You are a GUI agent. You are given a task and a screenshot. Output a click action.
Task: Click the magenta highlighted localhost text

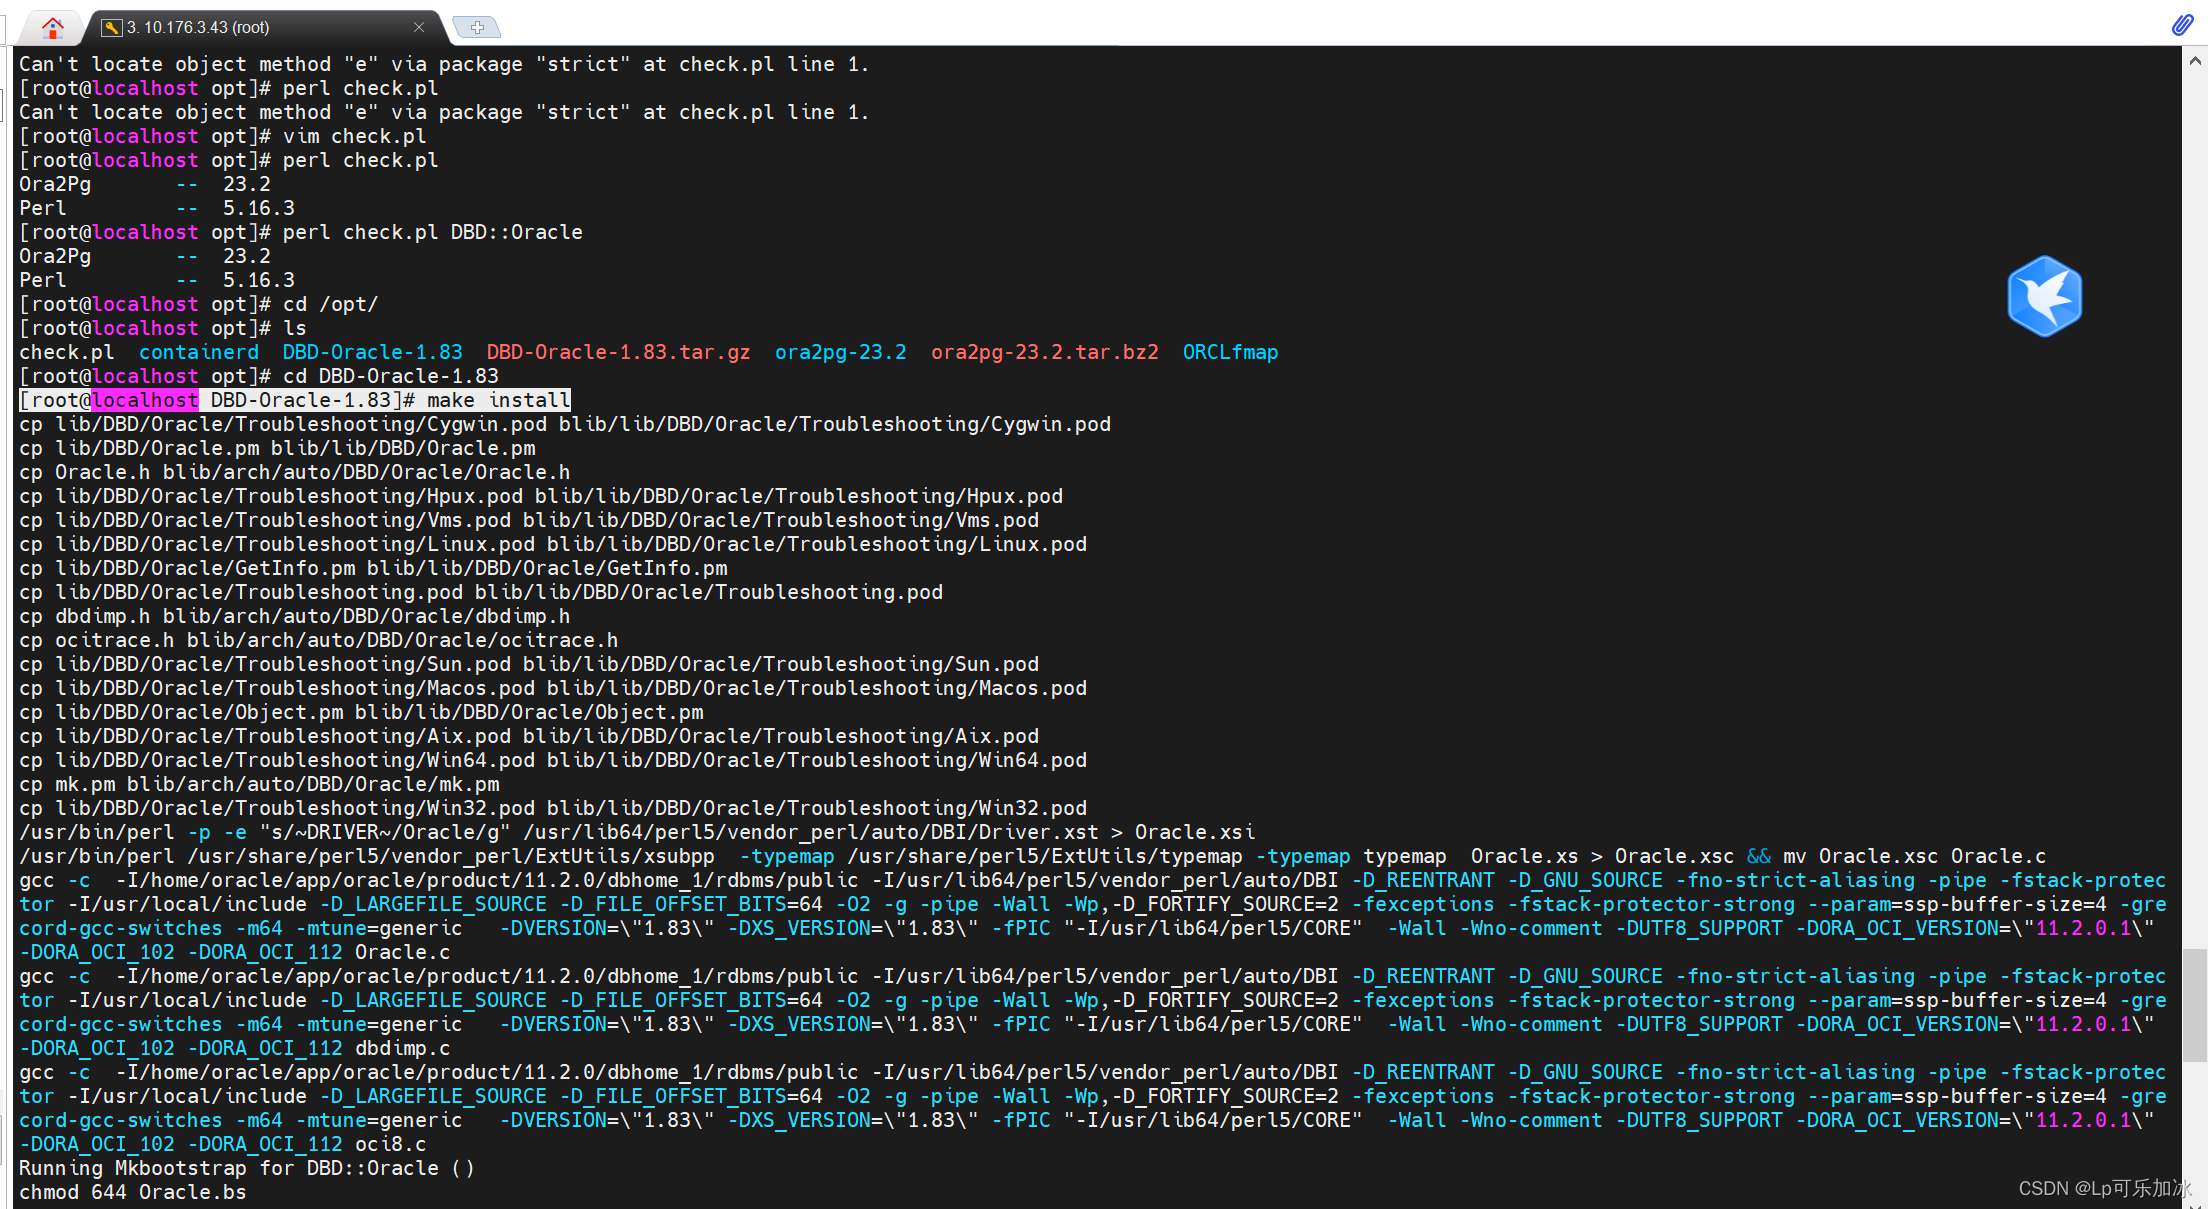pos(145,400)
